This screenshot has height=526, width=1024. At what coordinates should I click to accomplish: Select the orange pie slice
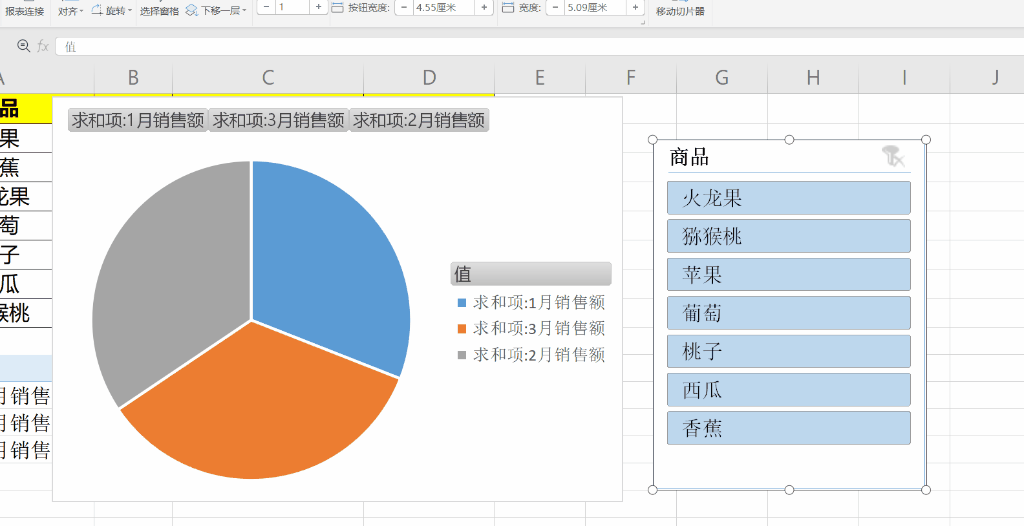point(261,405)
